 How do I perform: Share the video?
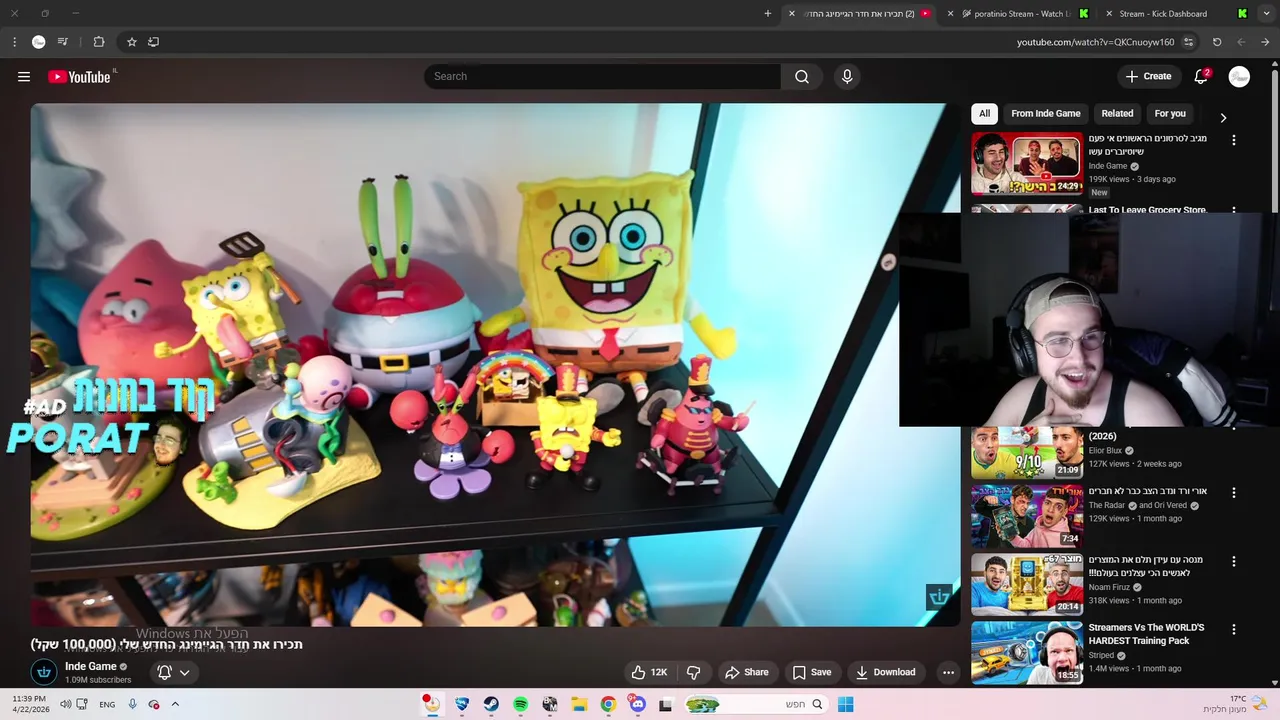click(747, 672)
